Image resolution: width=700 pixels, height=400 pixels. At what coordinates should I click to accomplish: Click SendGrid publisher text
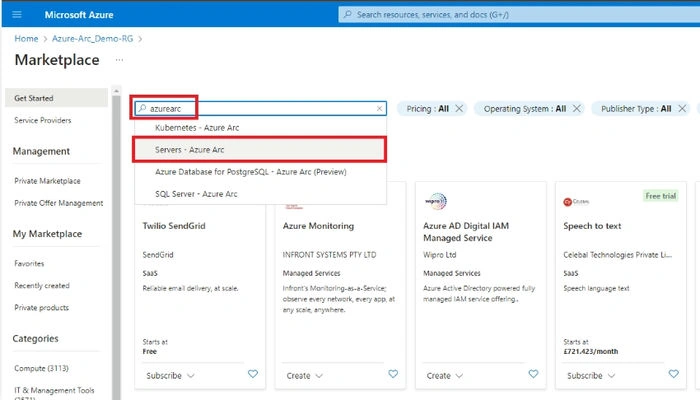coord(158,255)
